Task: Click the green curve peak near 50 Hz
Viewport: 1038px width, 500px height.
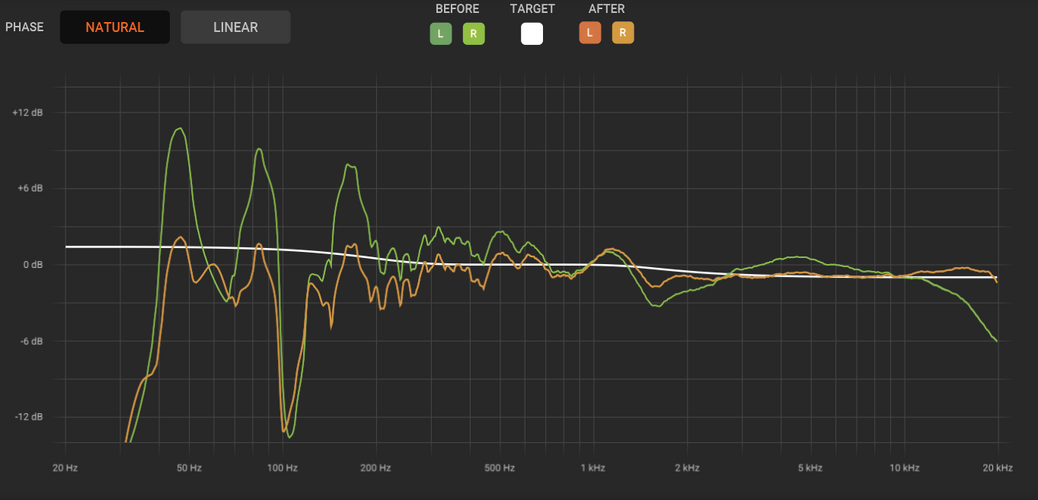Action: click(179, 129)
